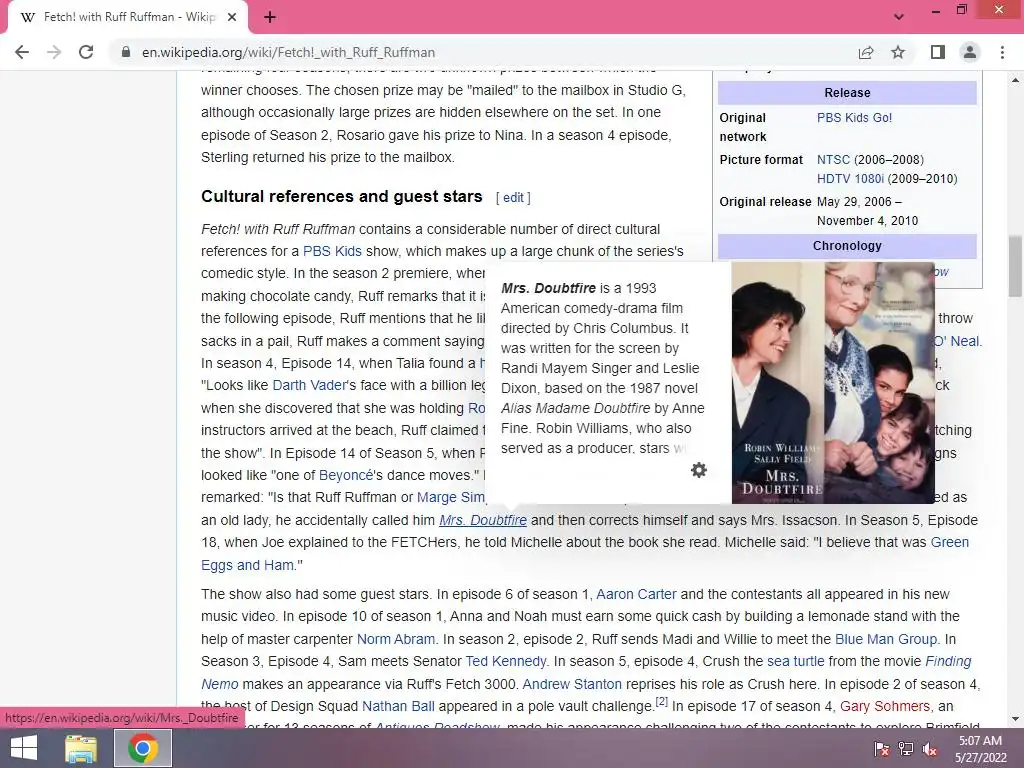Open File Explorer from taskbar
Screen dimensions: 1024x768
pos(81,748)
